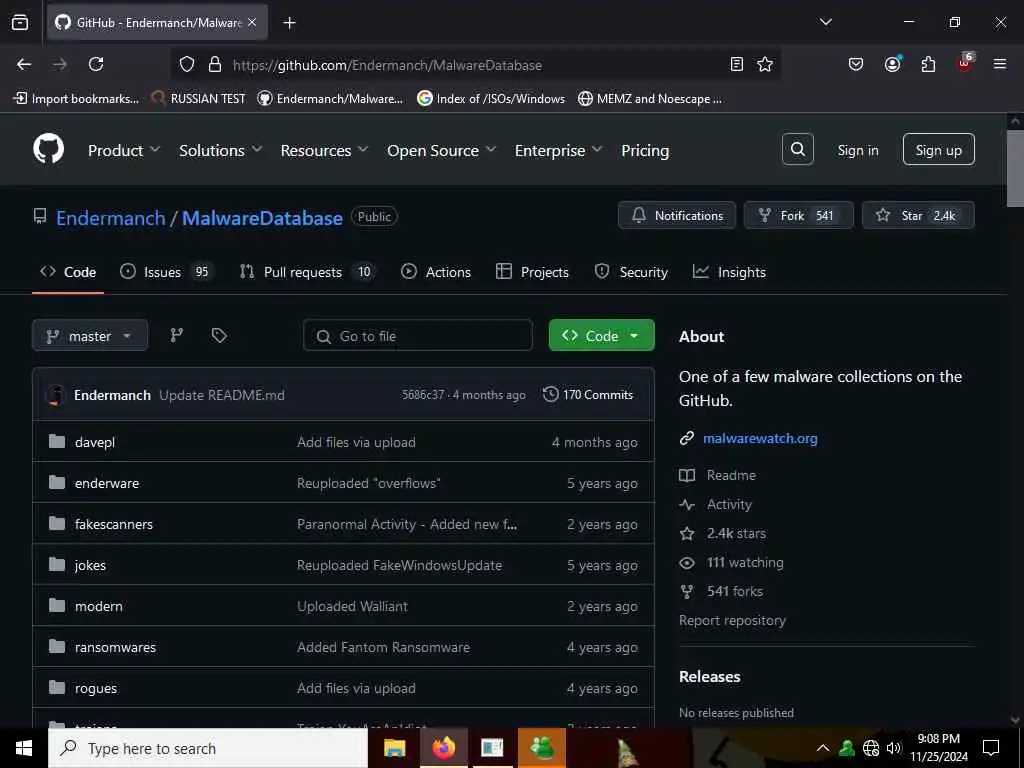Open the jokes folder
The width and height of the screenshot is (1024, 768).
pos(90,566)
